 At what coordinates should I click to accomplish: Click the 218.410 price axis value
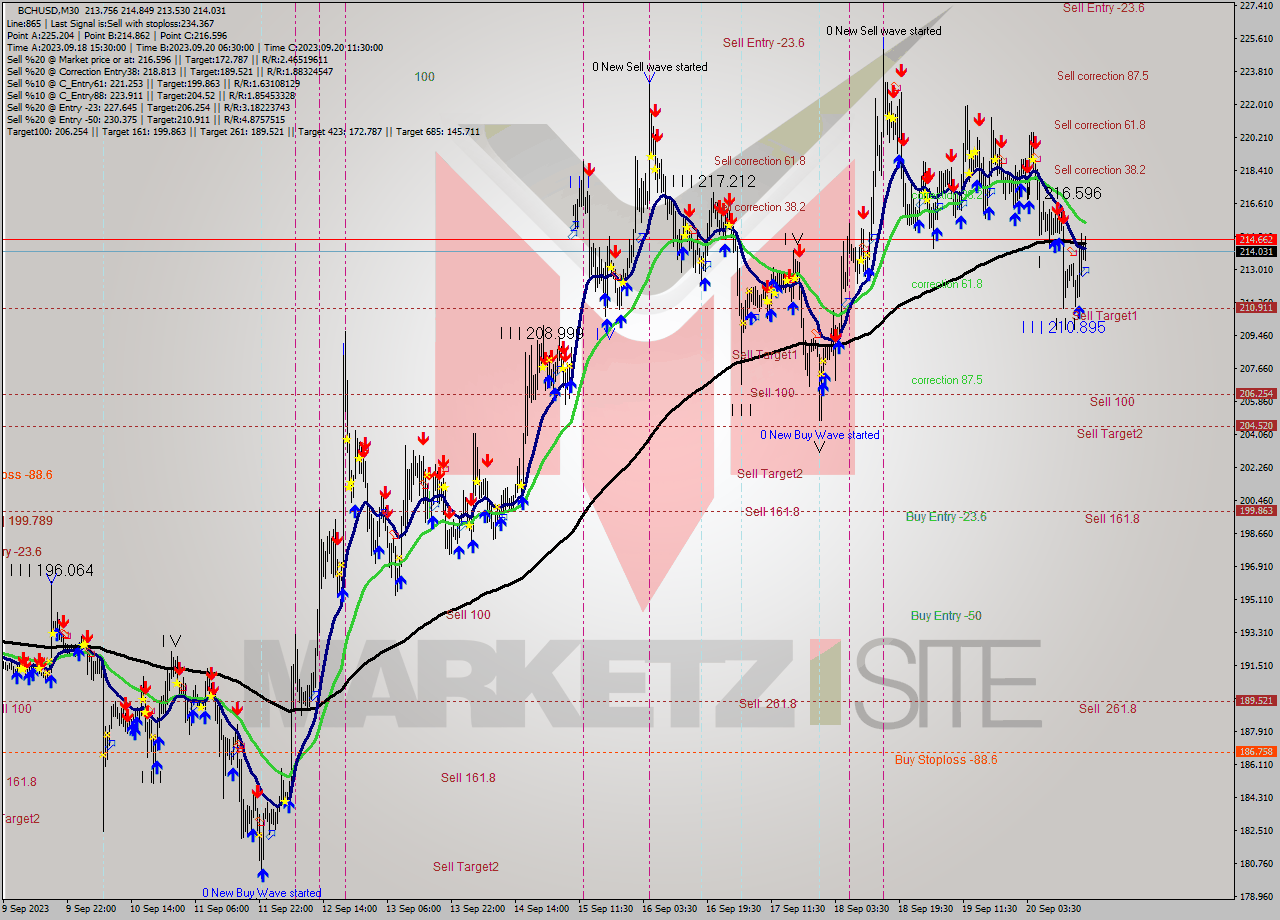coord(1256,171)
